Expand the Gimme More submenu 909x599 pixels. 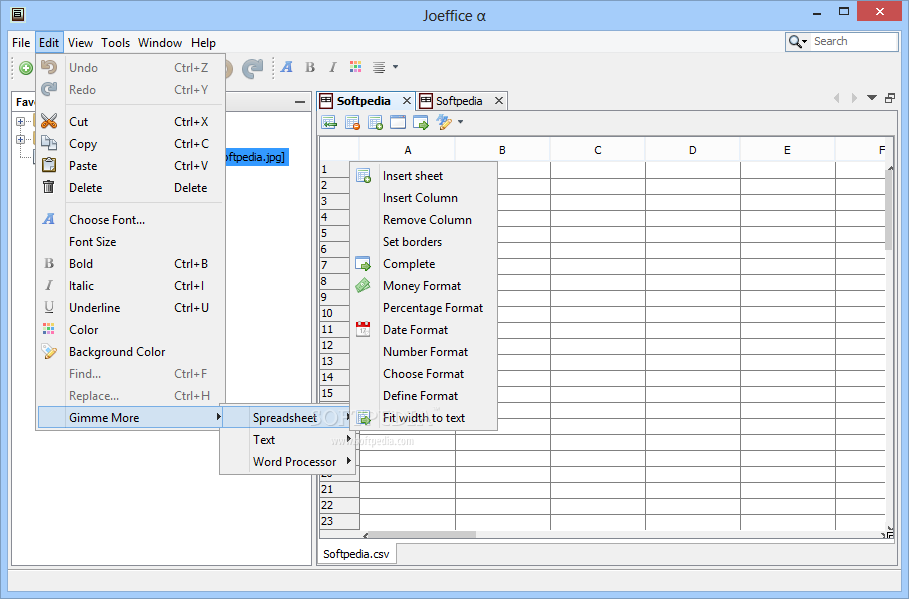pyautogui.click(x=130, y=418)
